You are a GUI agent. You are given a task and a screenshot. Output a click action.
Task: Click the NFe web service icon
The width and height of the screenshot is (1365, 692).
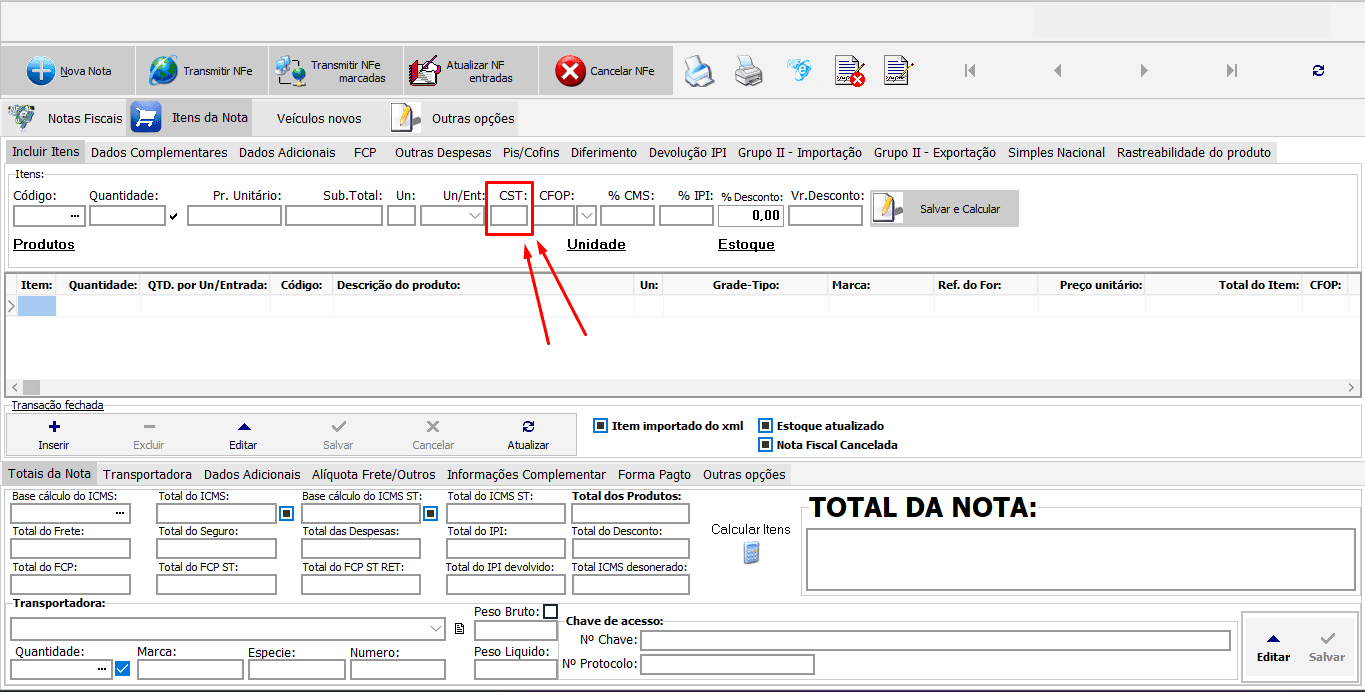click(798, 70)
